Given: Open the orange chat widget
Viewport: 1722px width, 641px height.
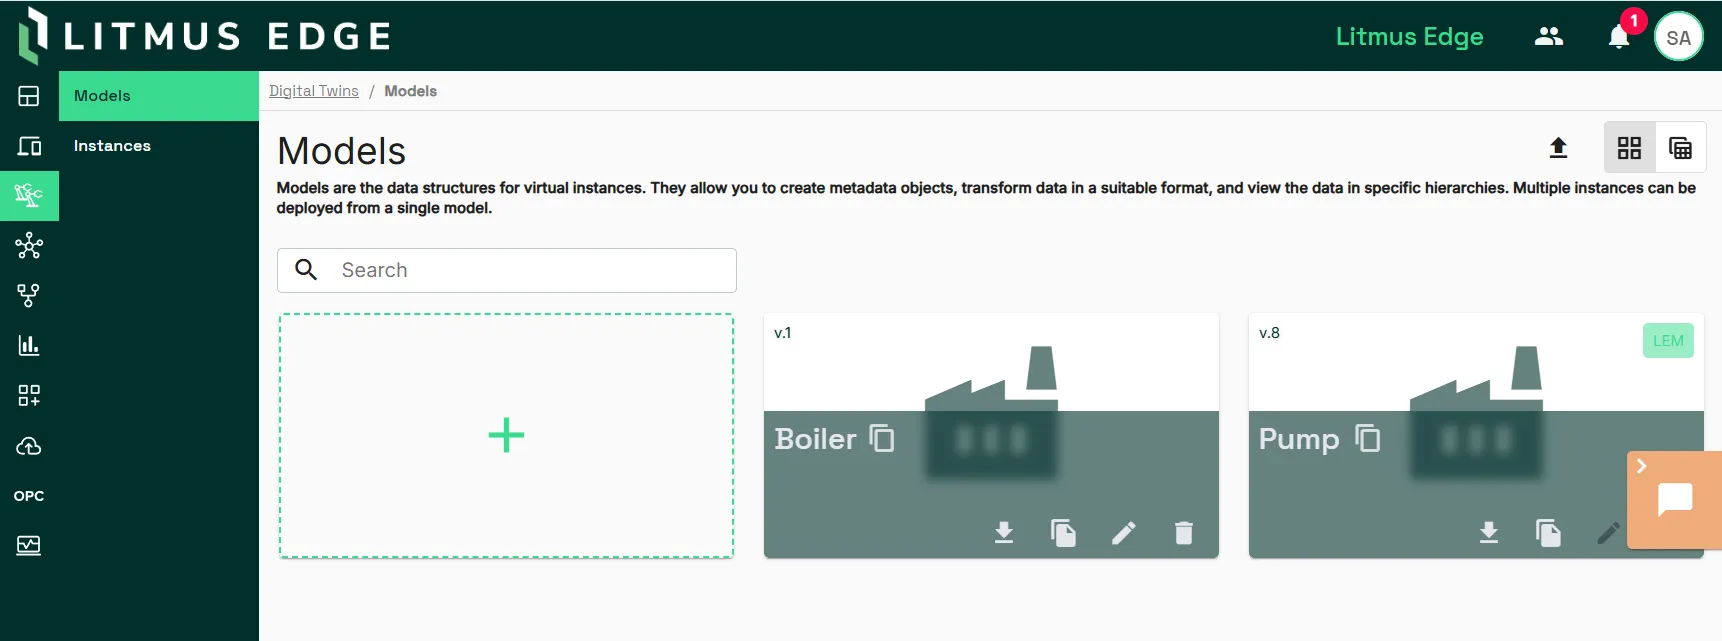Looking at the screenshot, I should tap(1675, 499).
